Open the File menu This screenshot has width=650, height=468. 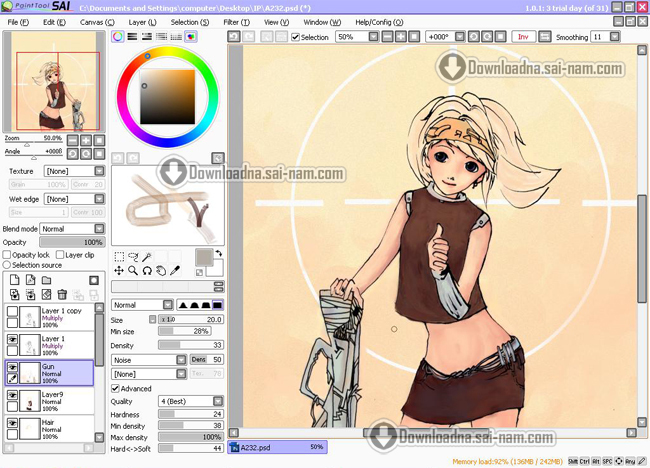coord(18,22)
